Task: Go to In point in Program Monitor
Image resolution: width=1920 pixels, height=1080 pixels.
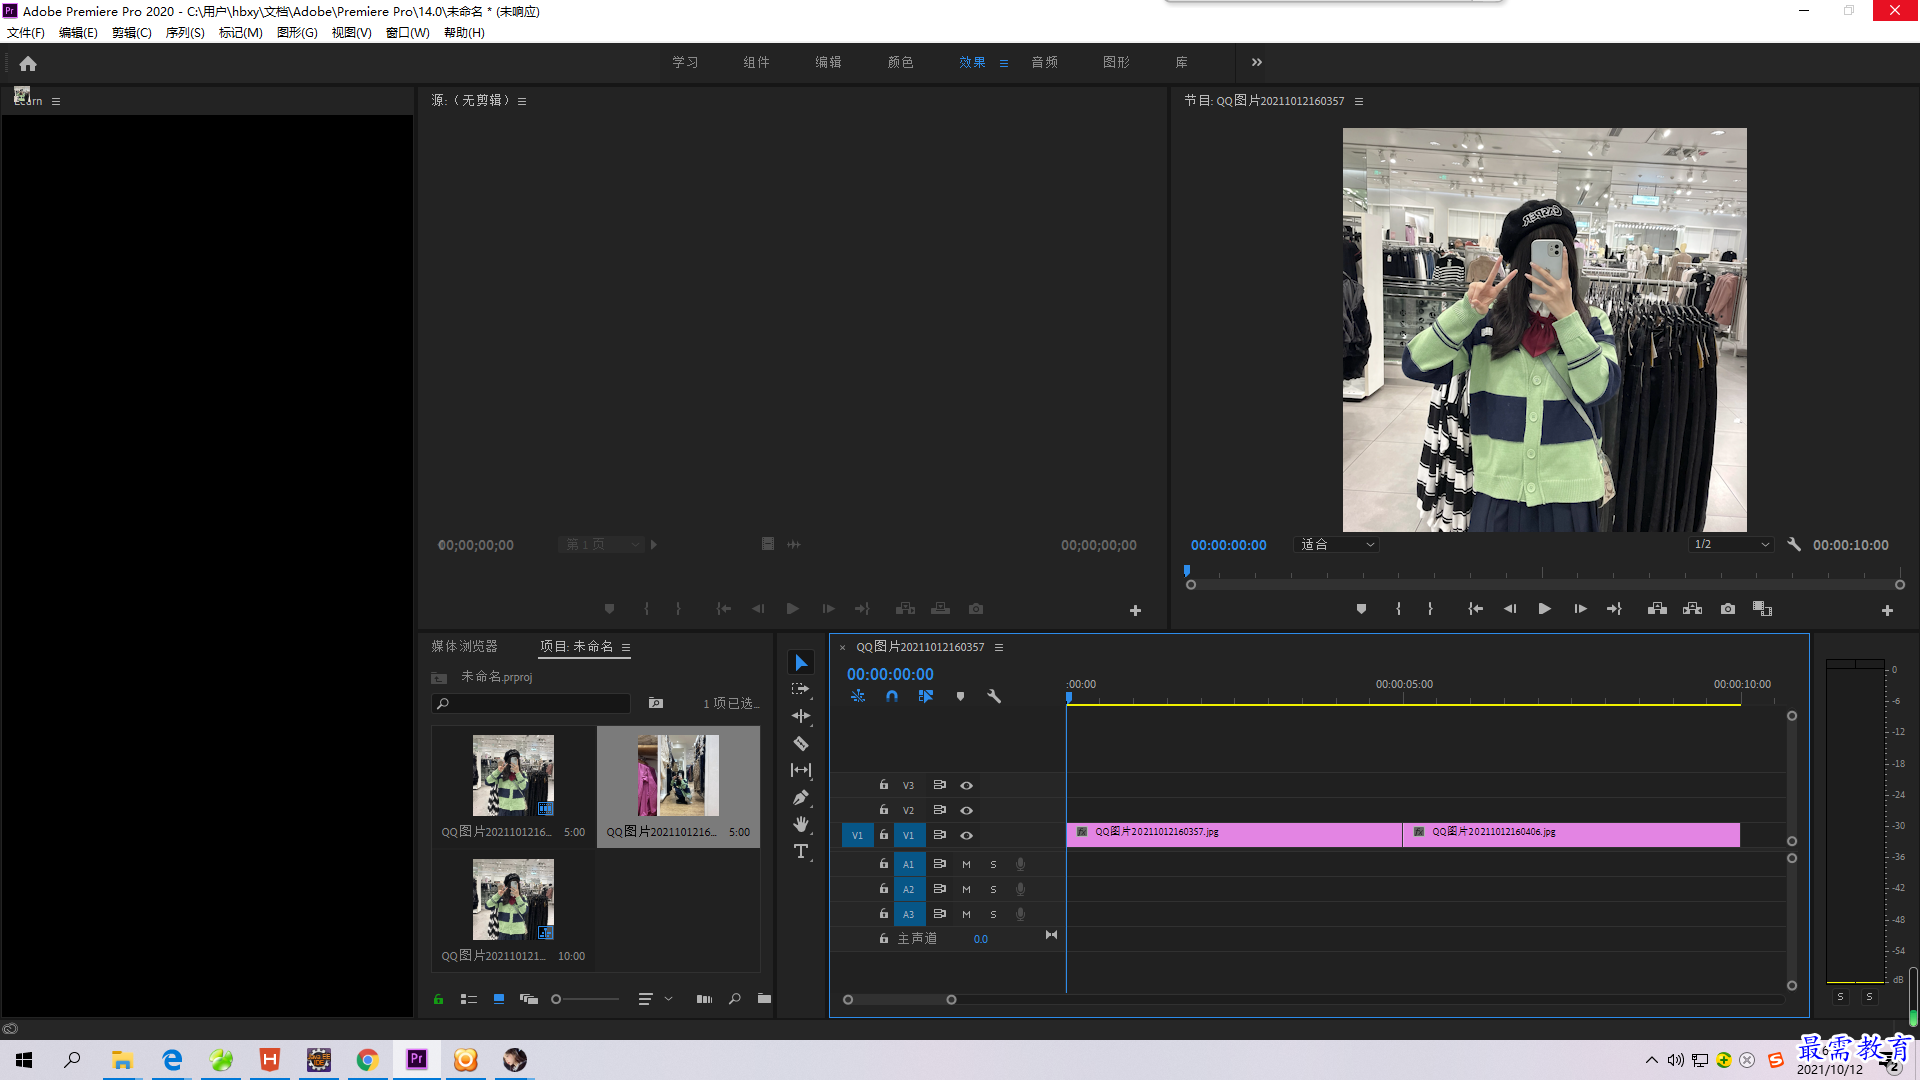Action: [1475, 609]
